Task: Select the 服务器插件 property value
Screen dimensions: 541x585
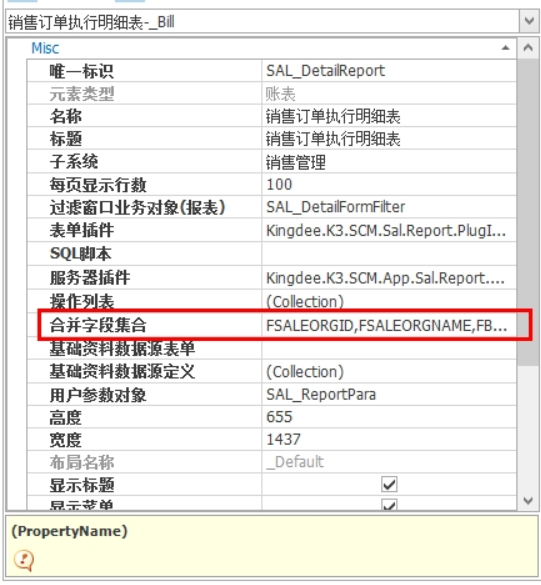Action: (389, 278)
